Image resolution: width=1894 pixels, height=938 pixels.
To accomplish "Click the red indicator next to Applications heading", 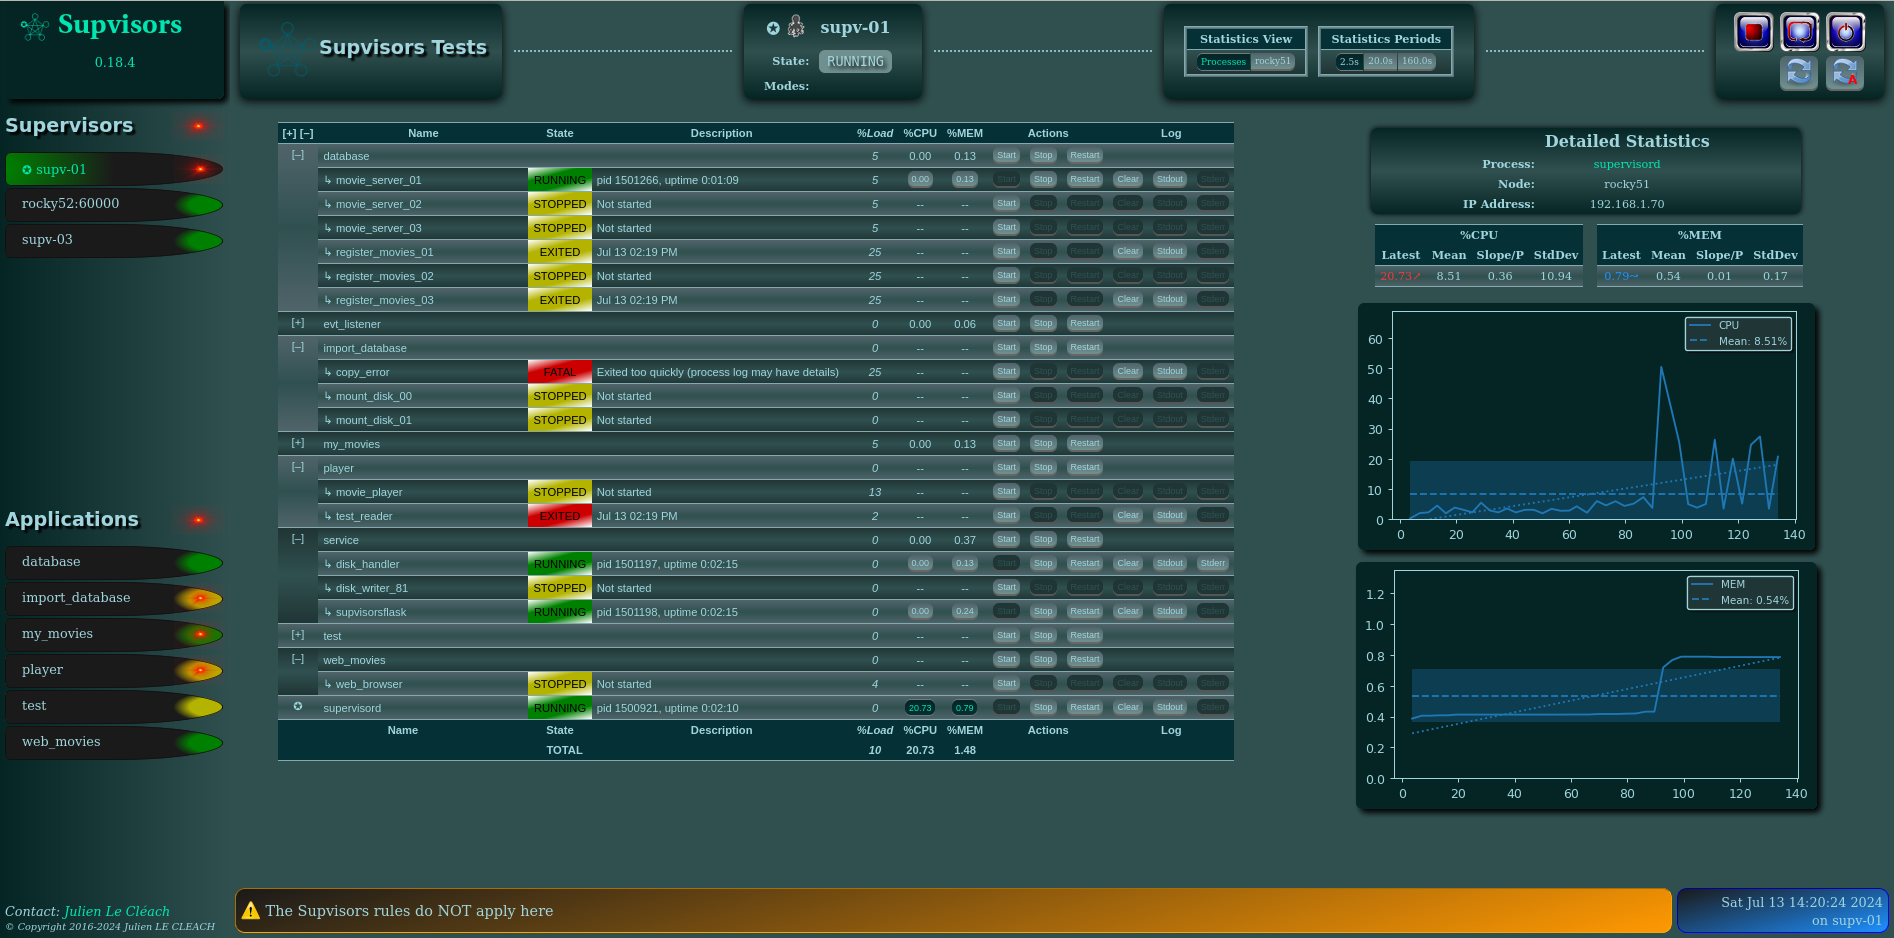I will (198, 520).
